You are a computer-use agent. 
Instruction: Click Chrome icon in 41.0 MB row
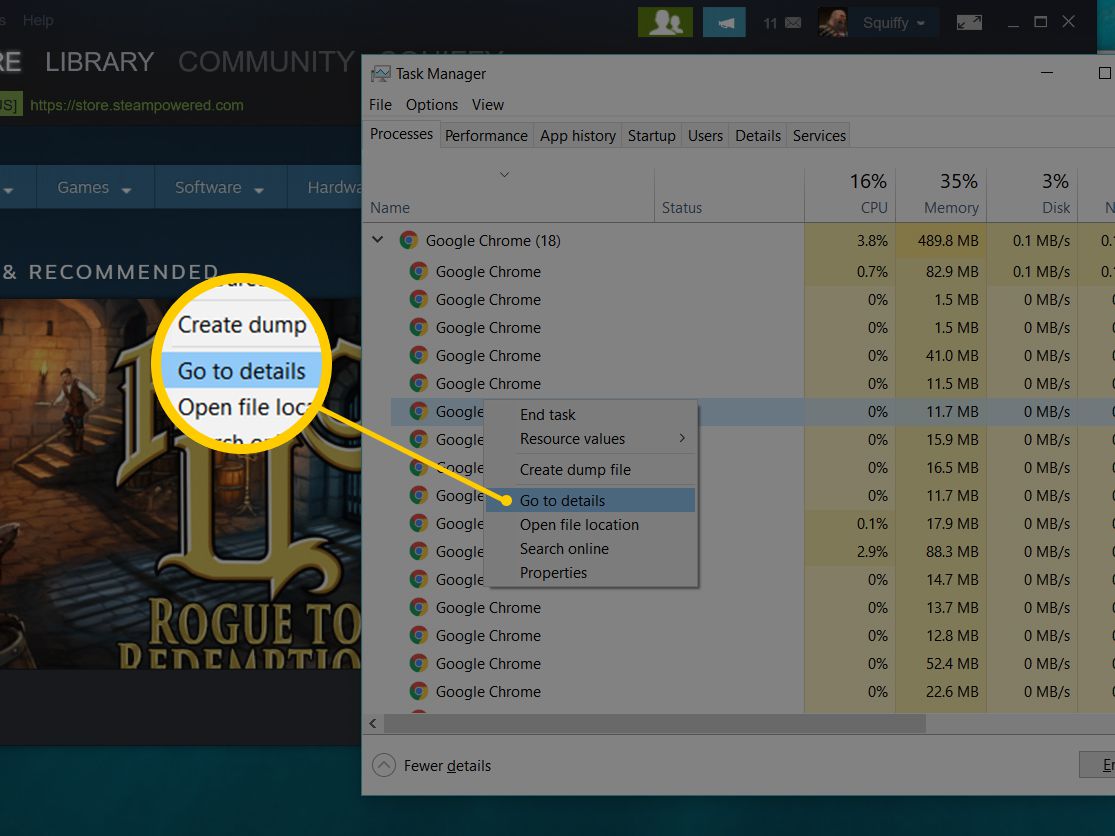click(418, 355)
